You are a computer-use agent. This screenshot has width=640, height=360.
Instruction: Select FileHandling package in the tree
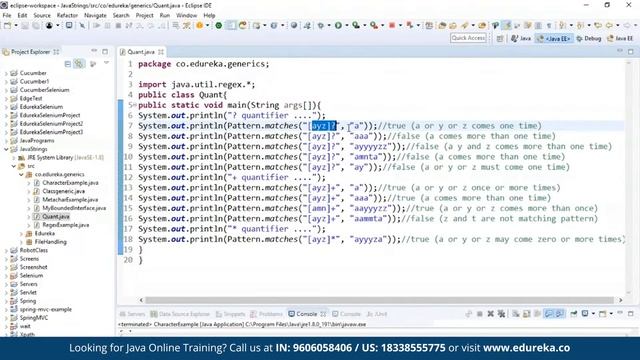51,242
